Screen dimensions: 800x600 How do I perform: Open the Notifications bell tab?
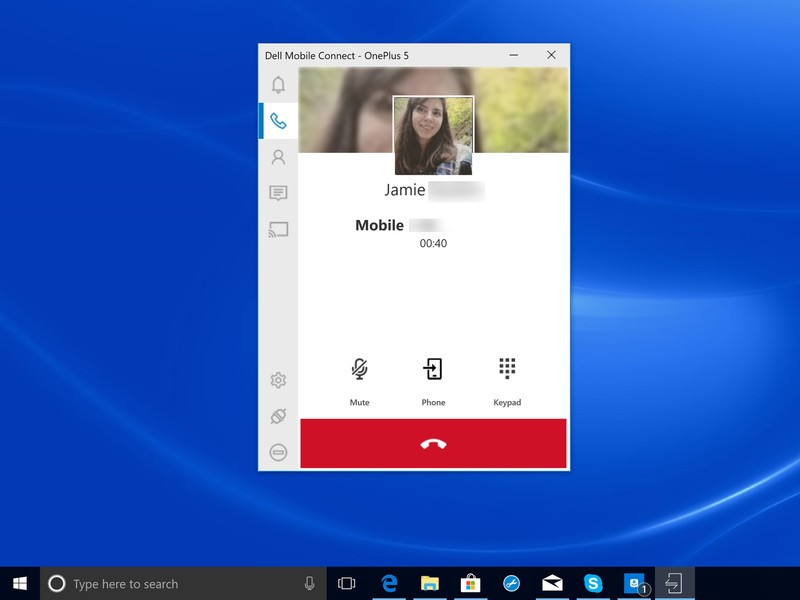click(278, 85)
